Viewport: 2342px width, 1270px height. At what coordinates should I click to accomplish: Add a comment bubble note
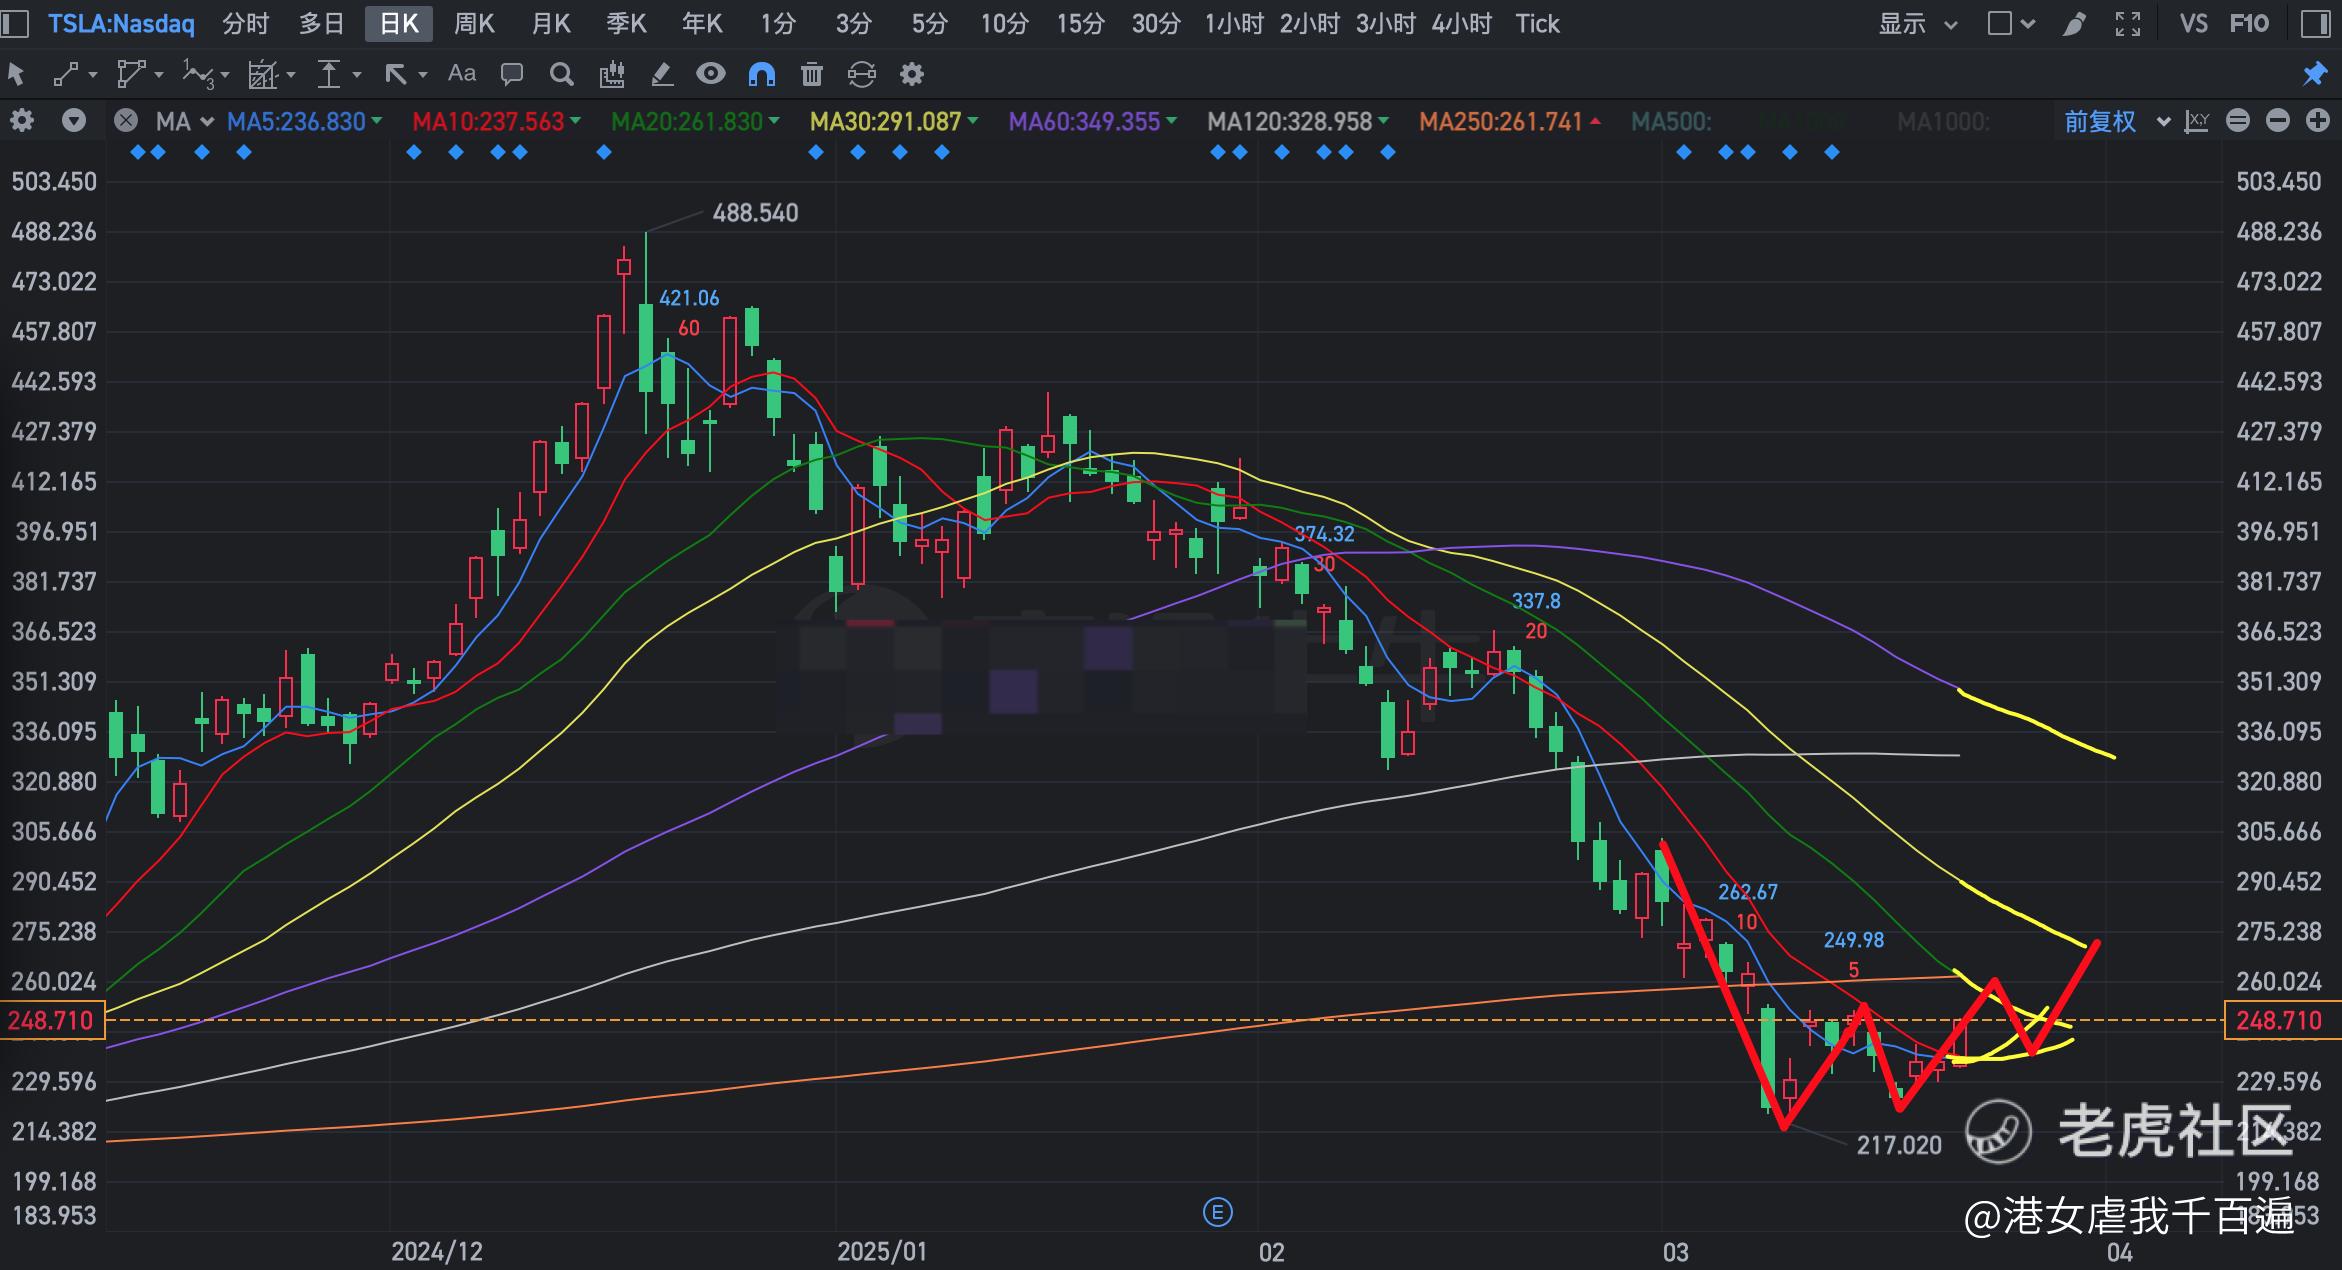pos(512,73)
